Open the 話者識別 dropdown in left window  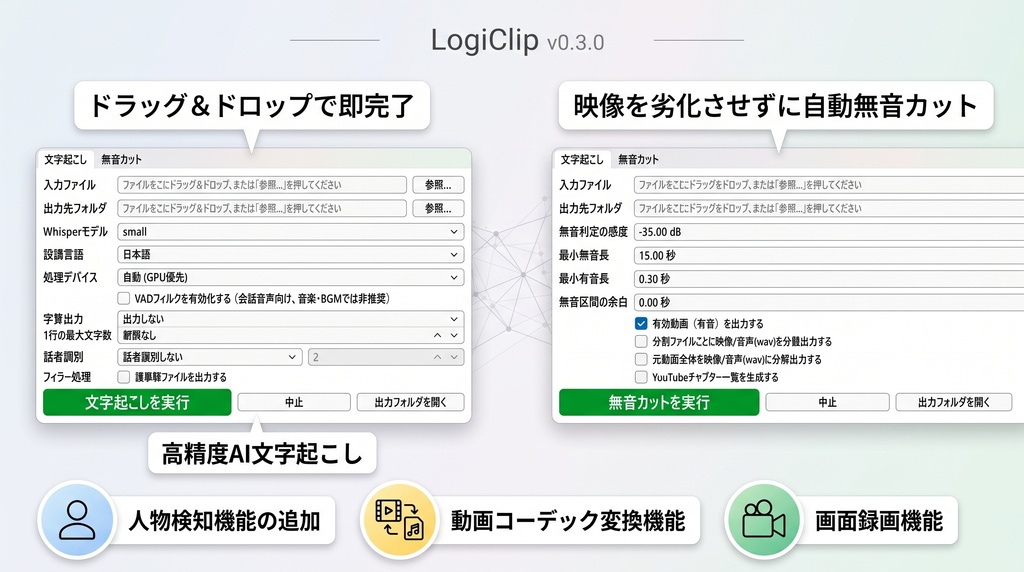tap(210, 357)
